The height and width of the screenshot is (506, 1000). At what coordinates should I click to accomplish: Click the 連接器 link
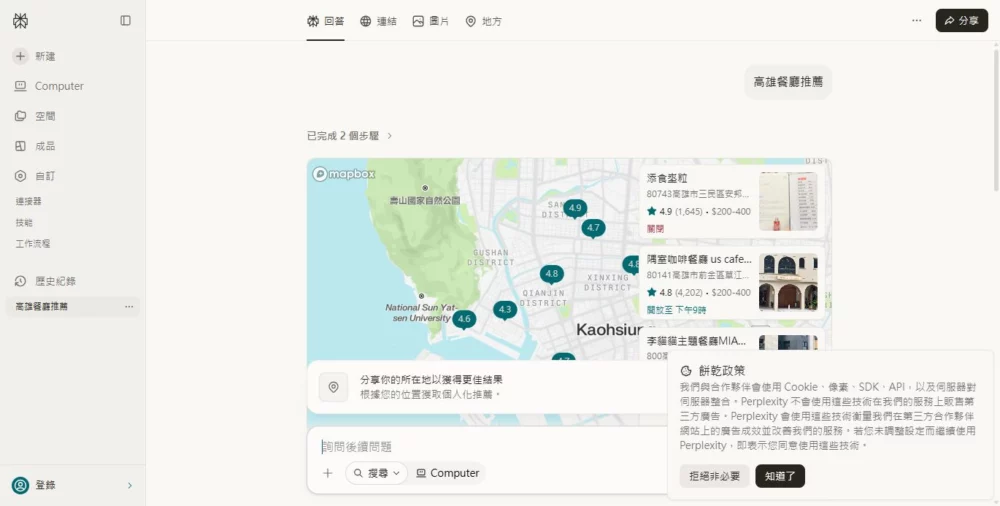coord(29,201)
